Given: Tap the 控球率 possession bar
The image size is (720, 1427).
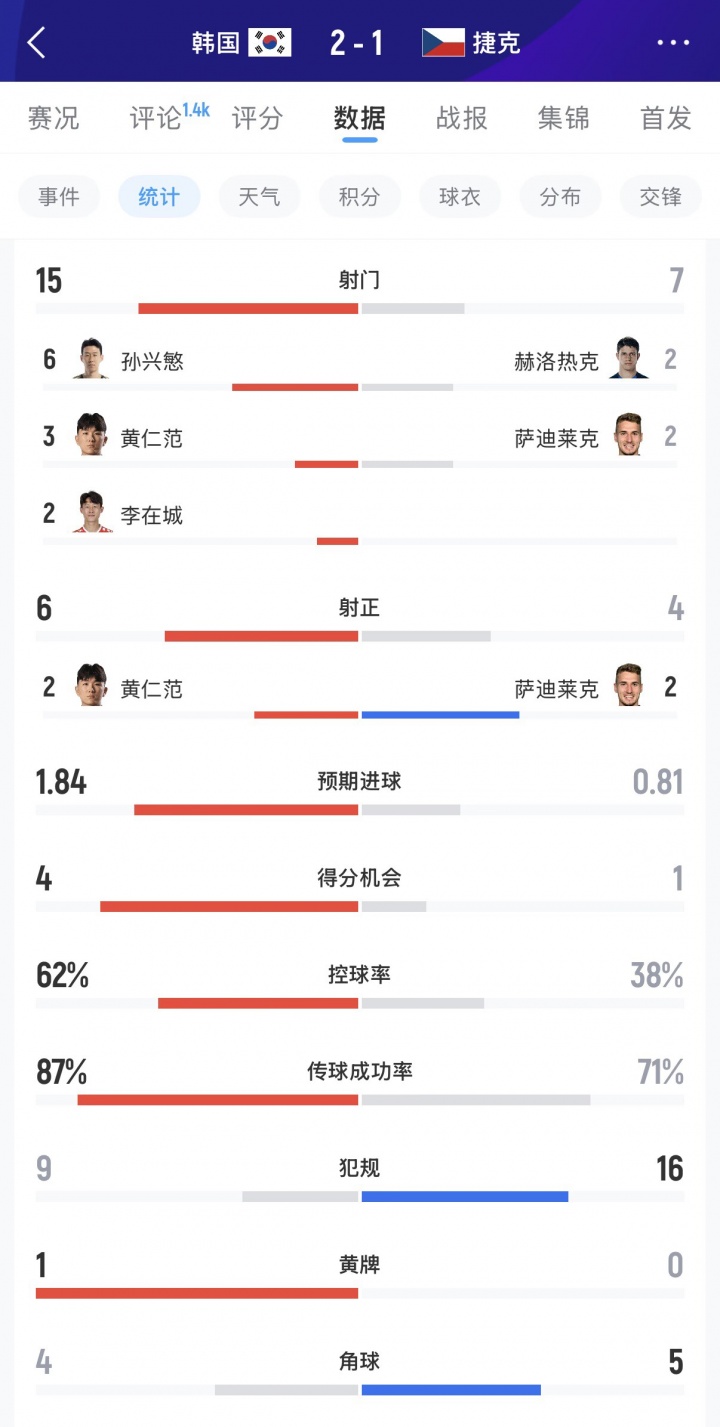Looking at the screenshot, I should pyautogui.click(x=360, y=1003).
